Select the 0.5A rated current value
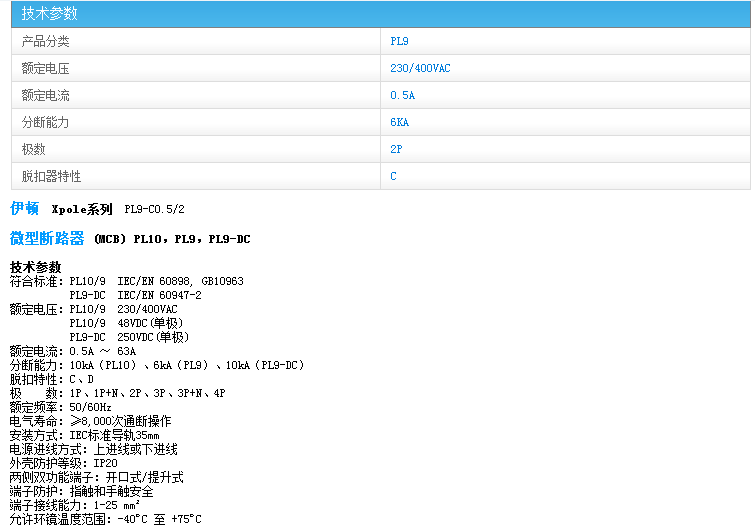 pyautogui.click(x=402, y=96)
